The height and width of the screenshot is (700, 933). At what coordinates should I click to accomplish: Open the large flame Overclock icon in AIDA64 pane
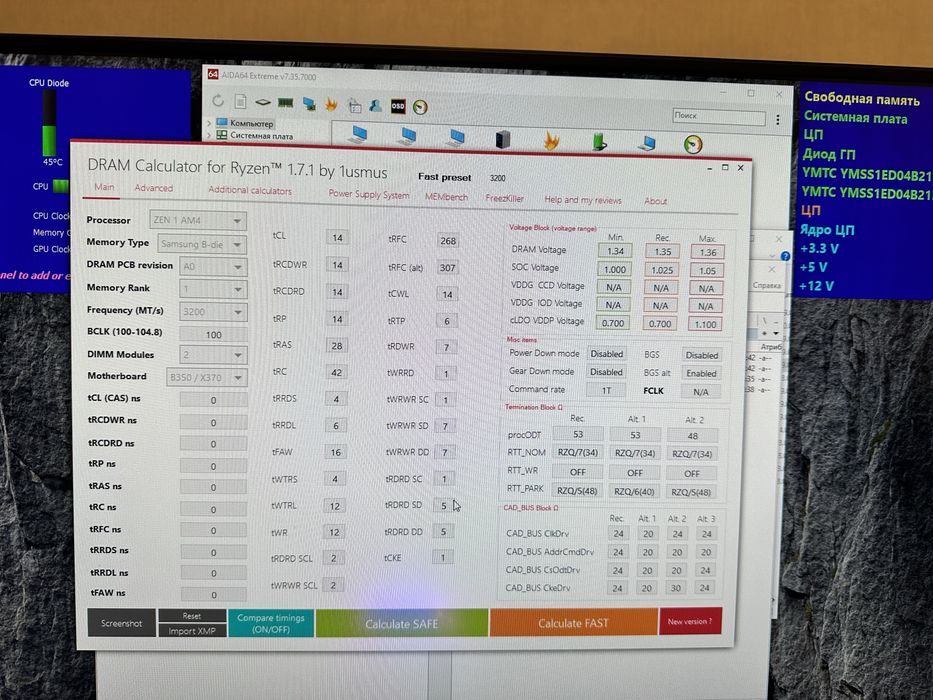tap(551, 141)
